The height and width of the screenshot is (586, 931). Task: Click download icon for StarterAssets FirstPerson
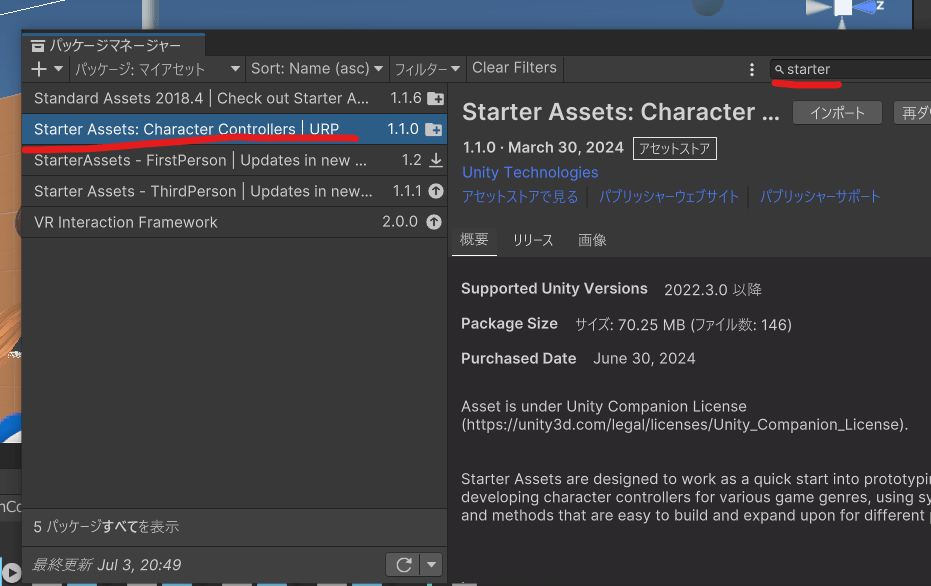pyautogui.click(x=435, y=161)
